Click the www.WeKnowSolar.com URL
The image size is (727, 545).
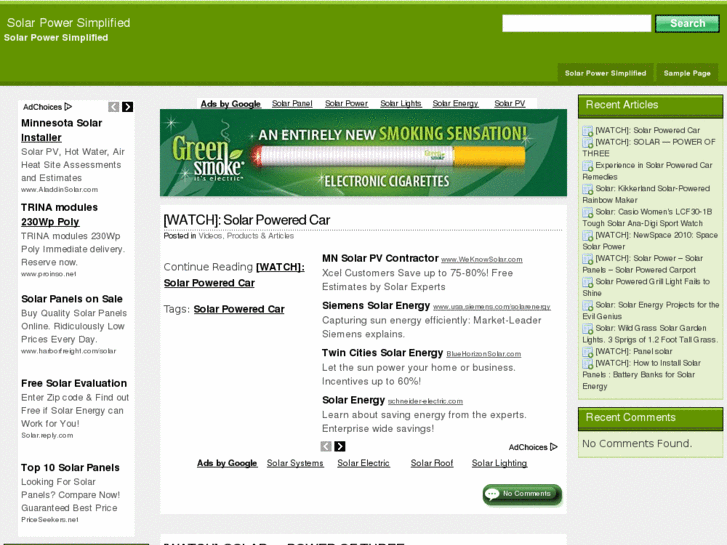[x=482, y=260]
